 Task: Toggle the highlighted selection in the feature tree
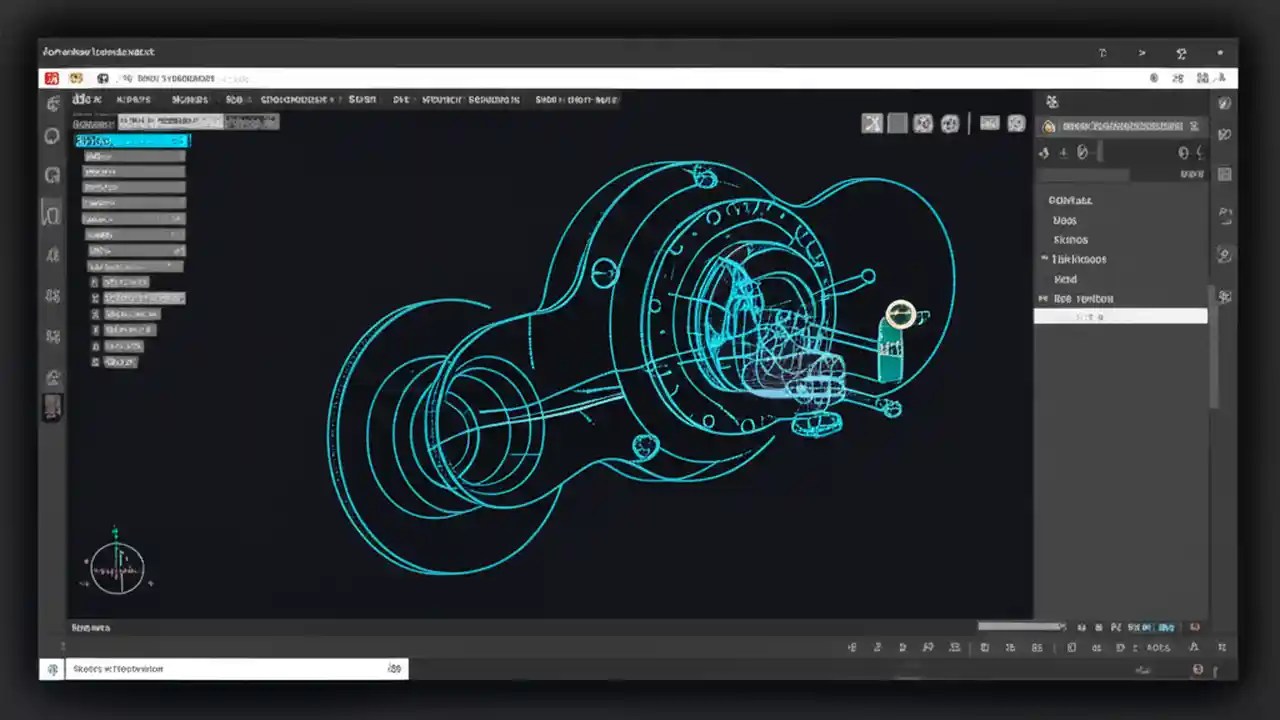[132, 140]
